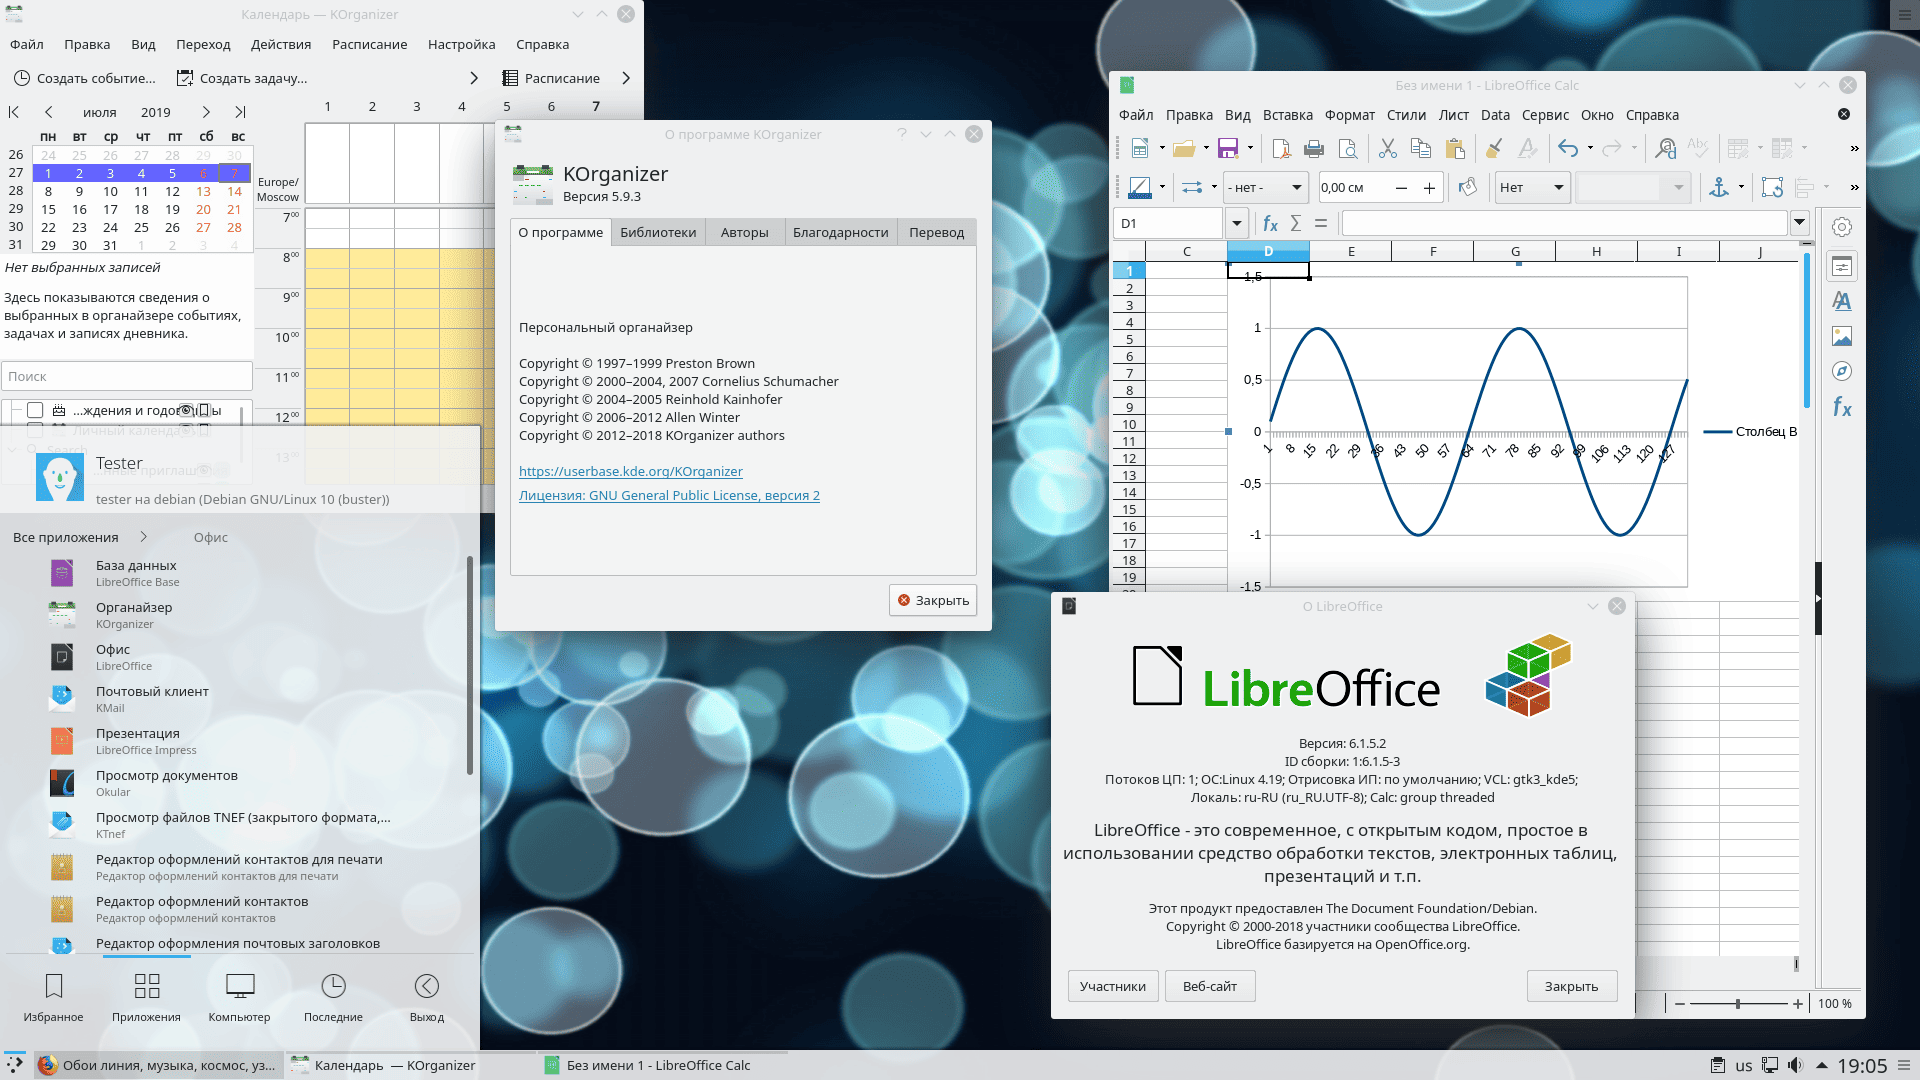Switch to the Авторы tab
The width and height of the screenshot is (1920, 1080).
tap(744, 232)
